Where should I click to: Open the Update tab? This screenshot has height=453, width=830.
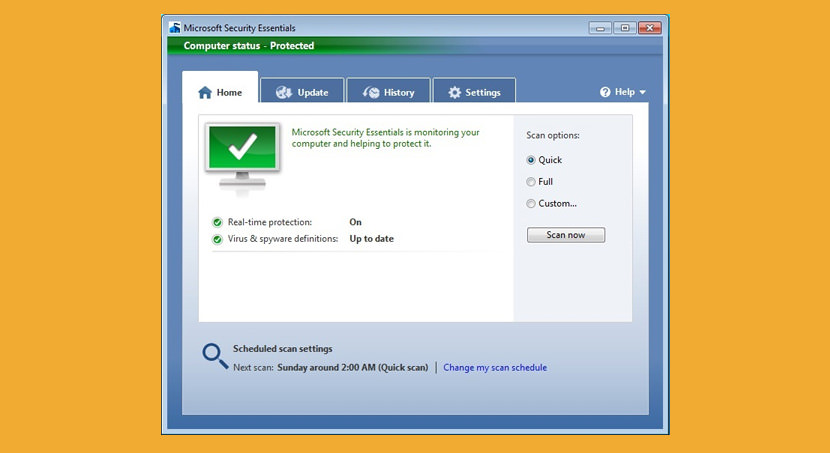click(x=302, y=90)
